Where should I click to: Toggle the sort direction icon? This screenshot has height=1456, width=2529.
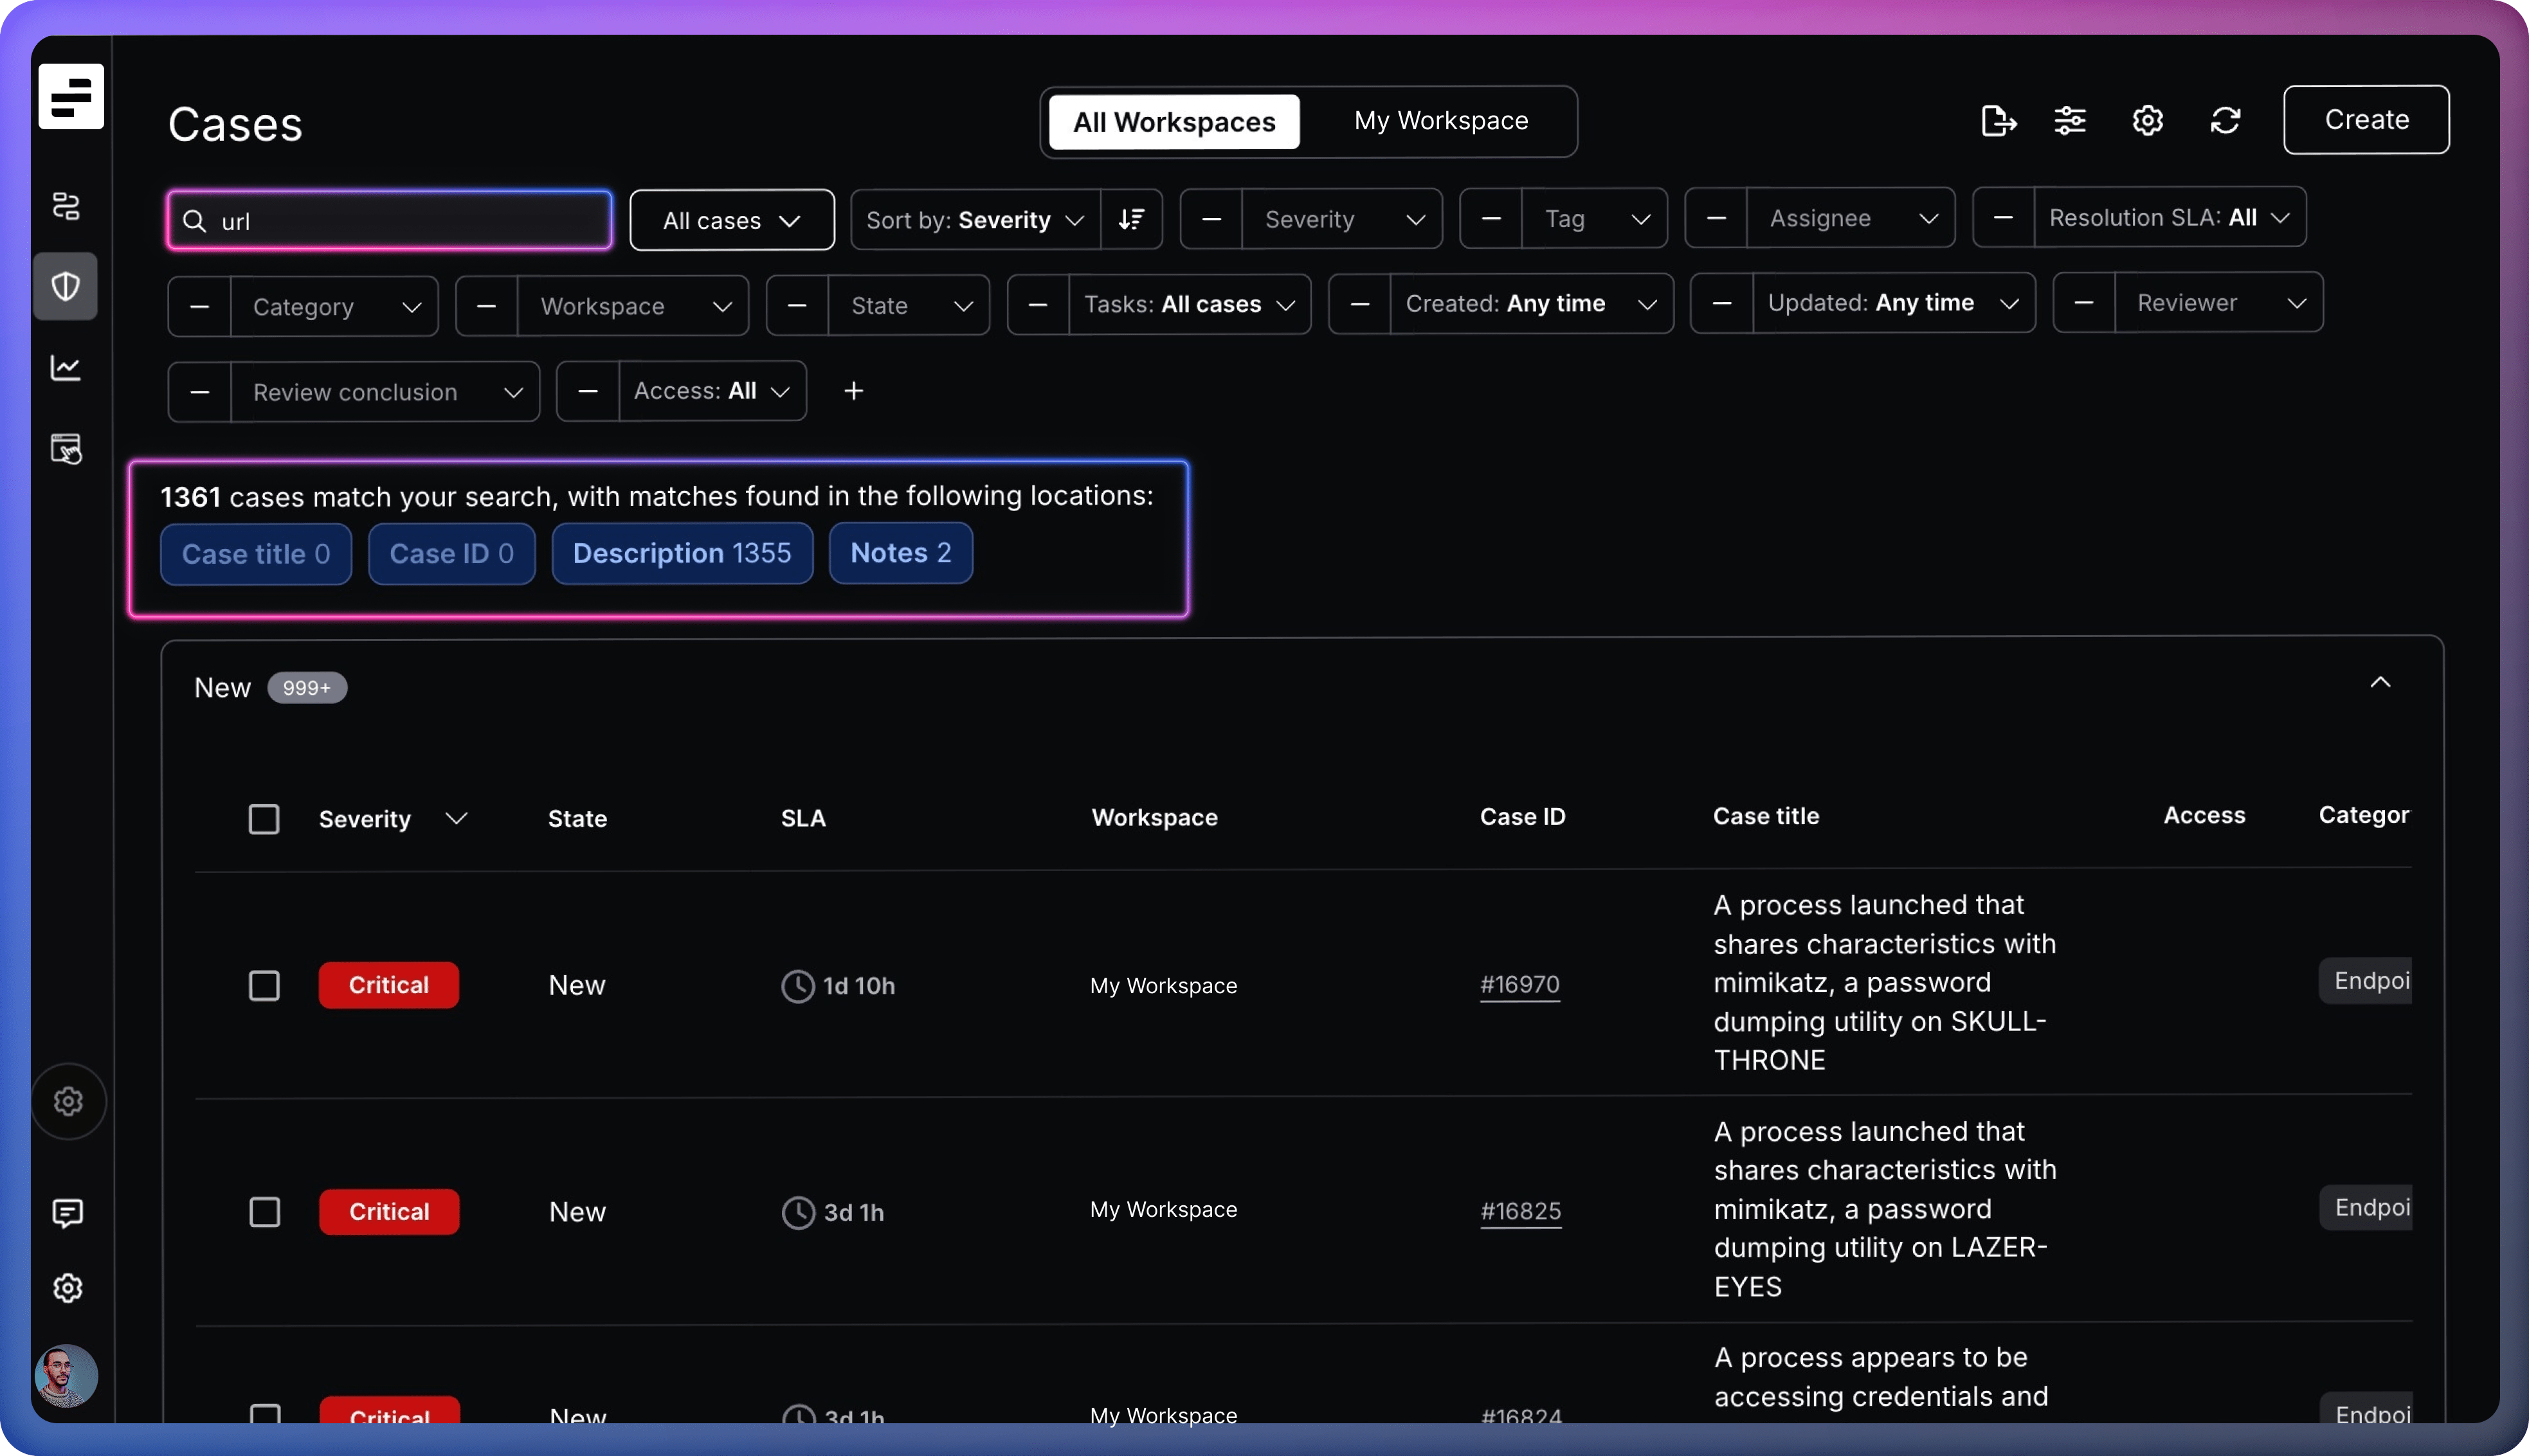click(1131, 219)
